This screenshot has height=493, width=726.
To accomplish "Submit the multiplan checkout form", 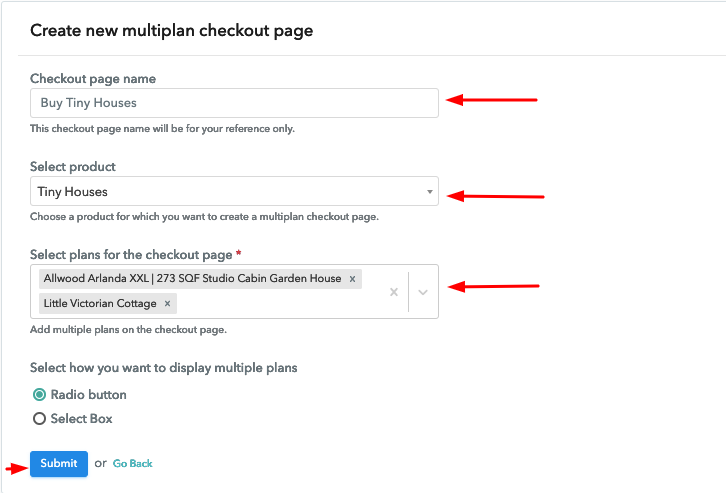I will tap(59, 463).
